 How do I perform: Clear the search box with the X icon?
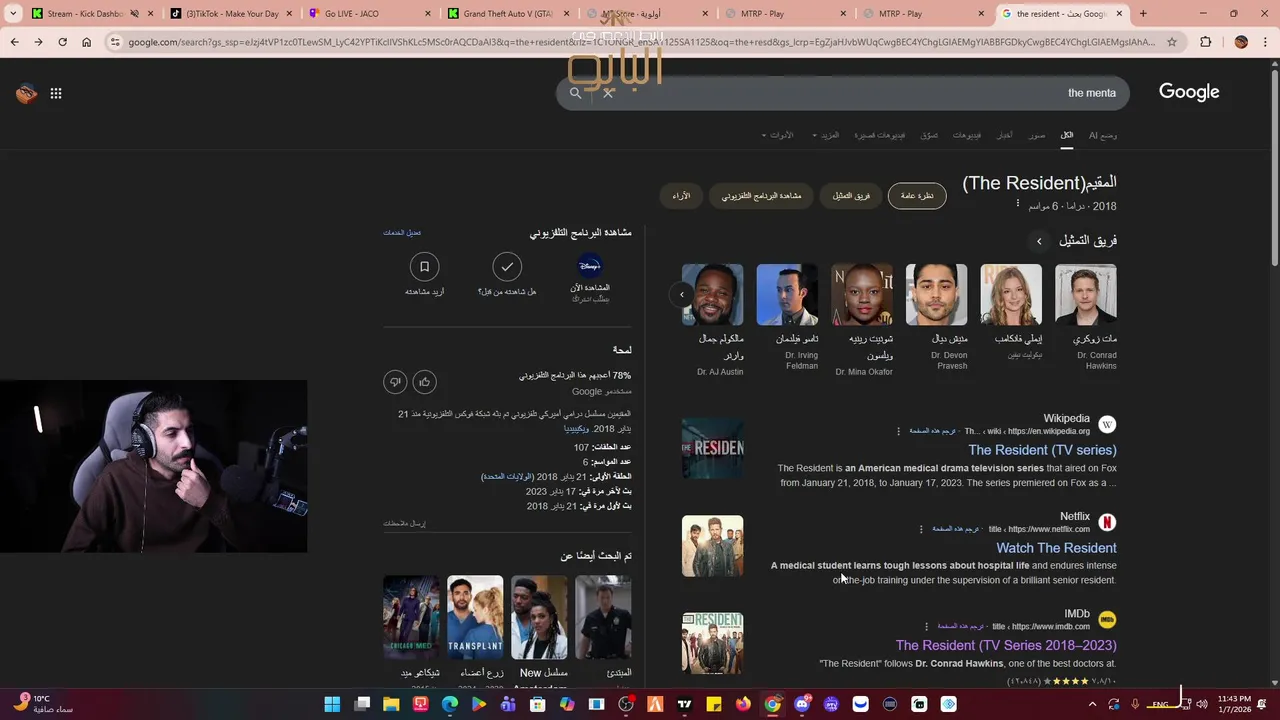[x=608, y=93]
